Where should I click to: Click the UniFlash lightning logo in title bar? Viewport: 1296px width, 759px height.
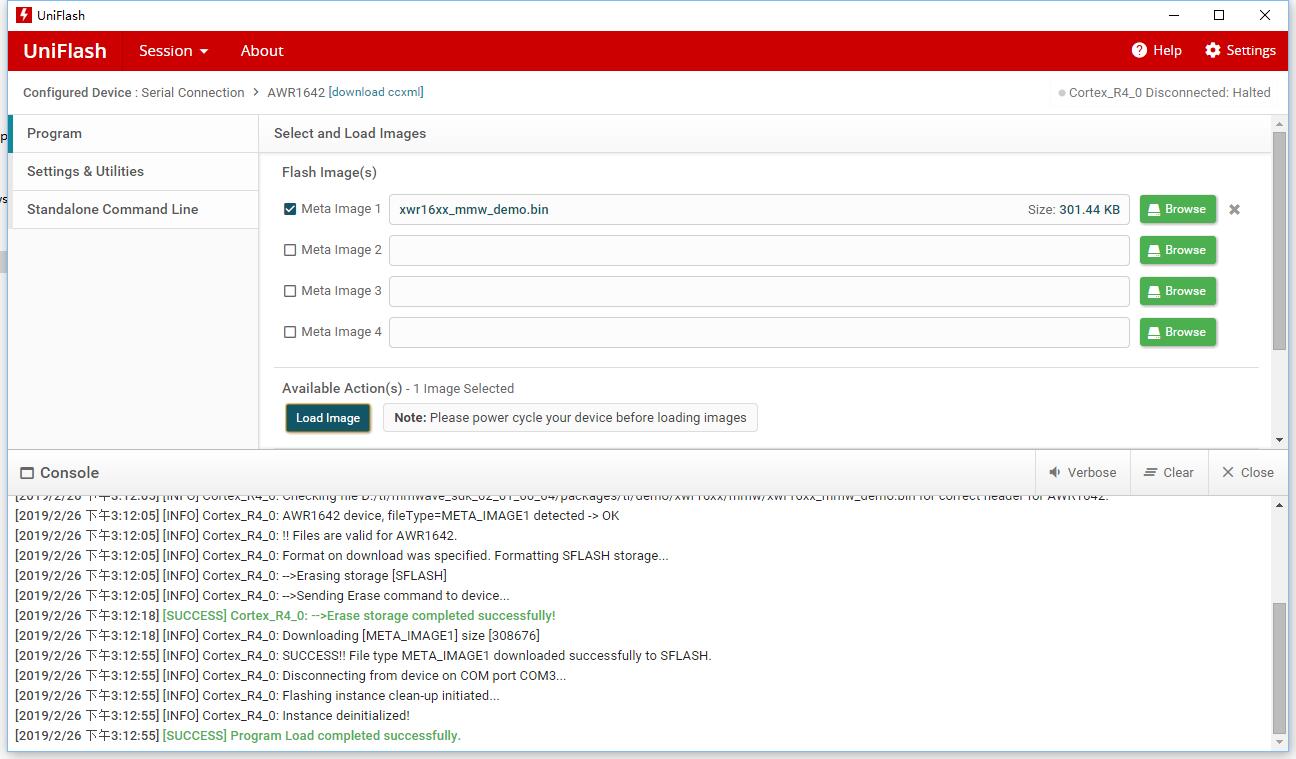point(24,15)
